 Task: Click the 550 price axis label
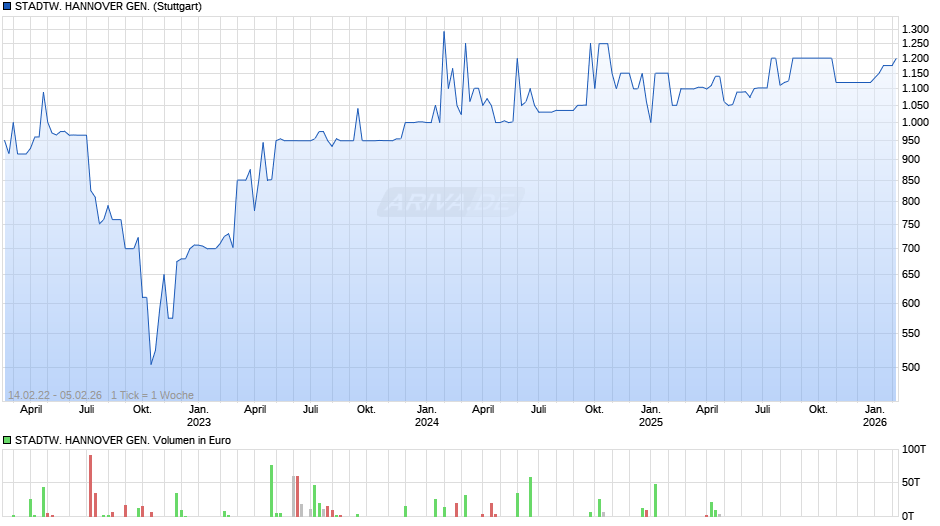[x=911, y=333]
